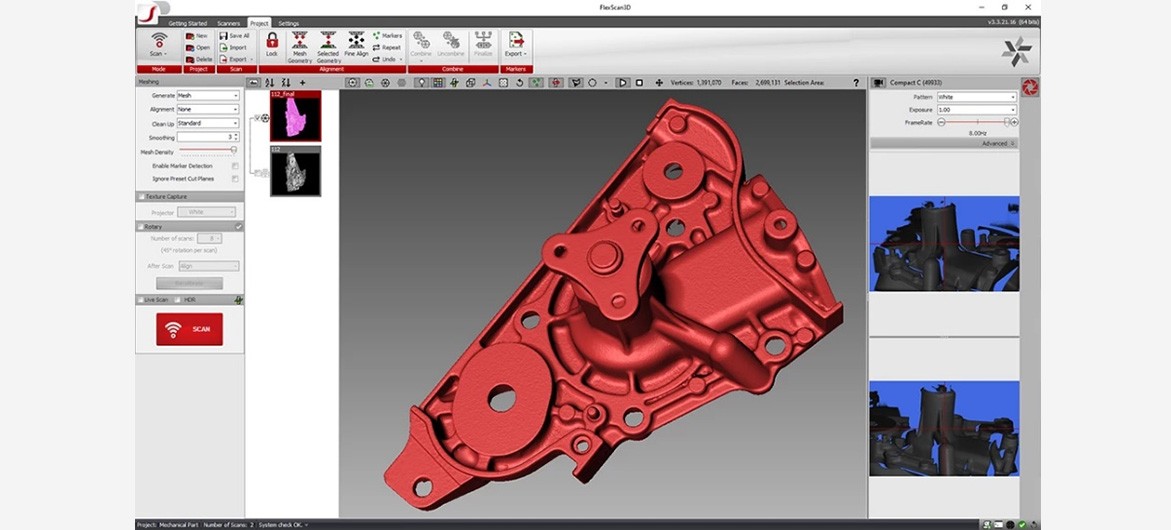Click the plus icon above scan list
The height and width of the screenshot is (530, 1171).
point(303,83)
